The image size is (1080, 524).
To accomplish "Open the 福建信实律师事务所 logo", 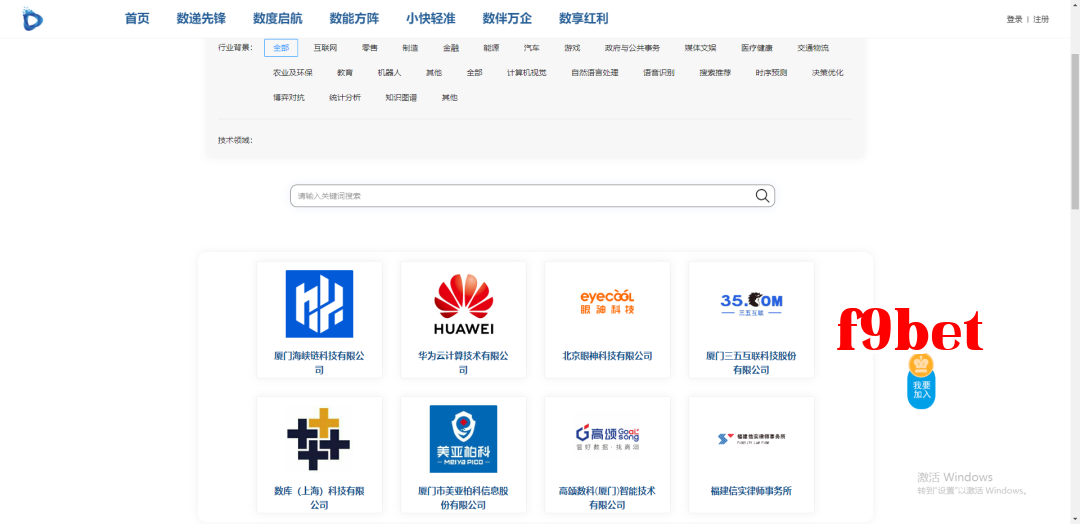I will (x=751, y=439).
